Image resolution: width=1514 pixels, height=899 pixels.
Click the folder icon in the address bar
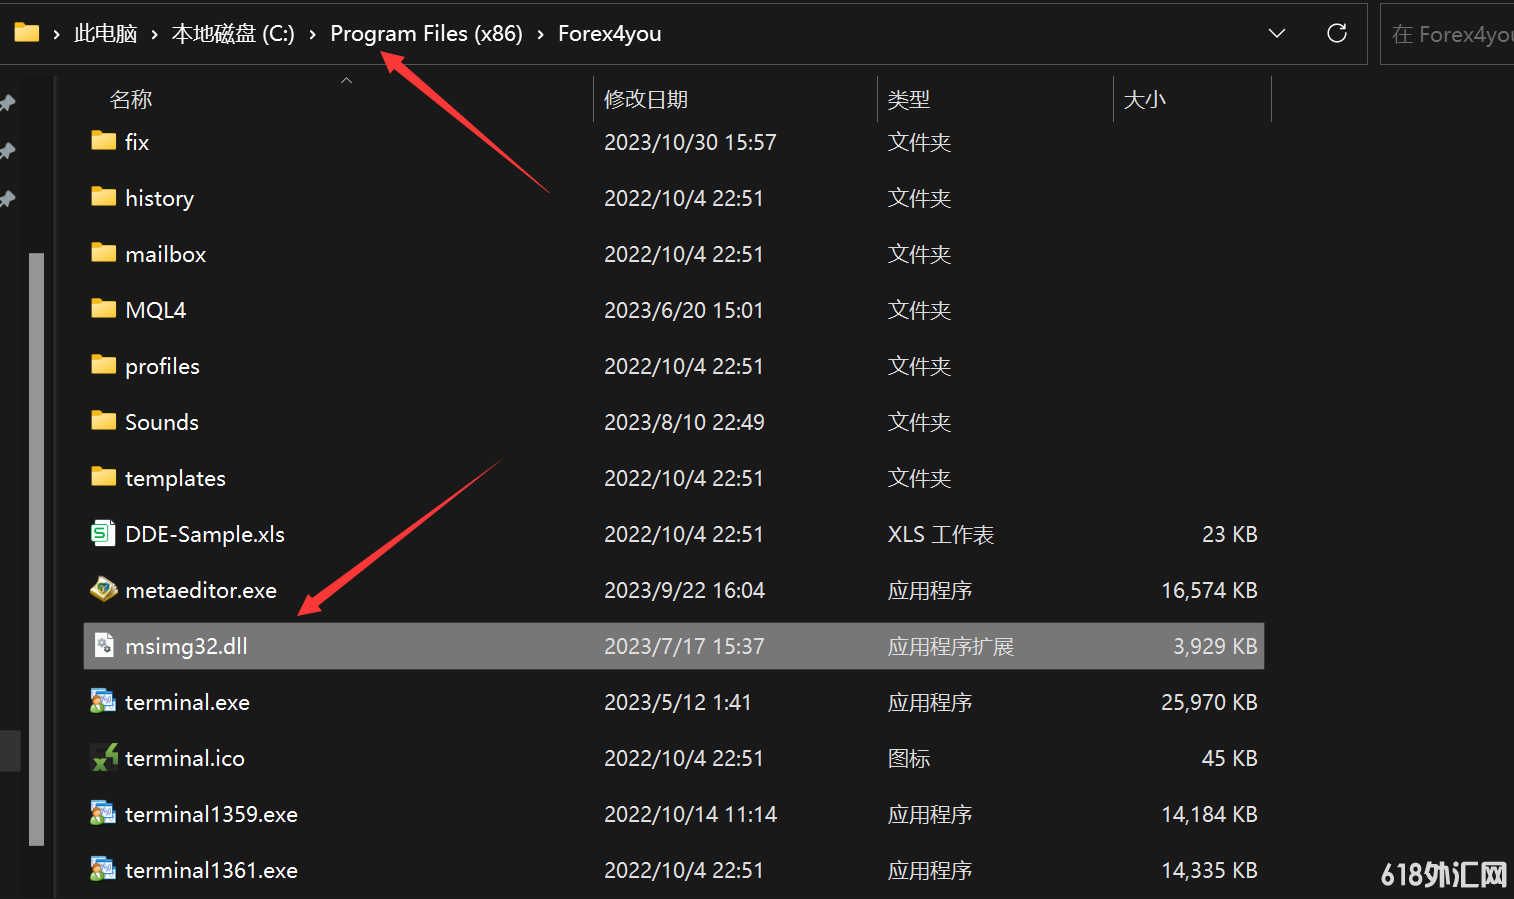click(x=27, y=33)
